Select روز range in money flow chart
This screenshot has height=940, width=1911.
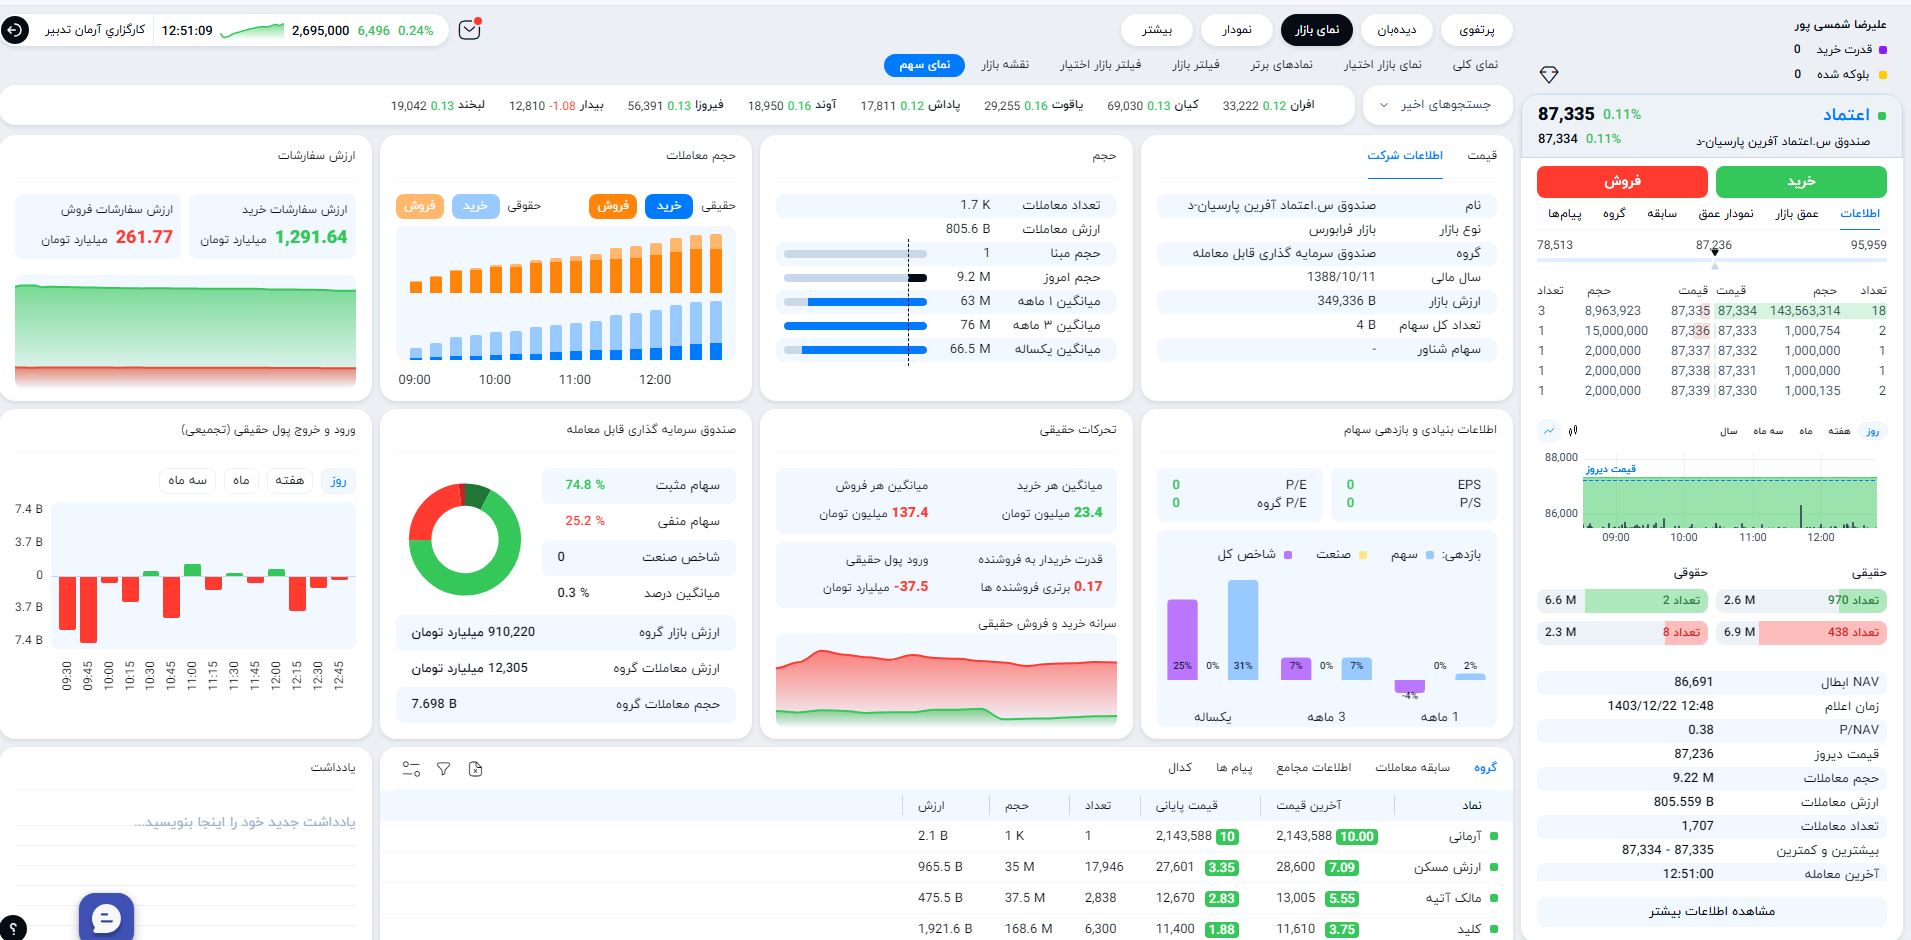[338, 481]
